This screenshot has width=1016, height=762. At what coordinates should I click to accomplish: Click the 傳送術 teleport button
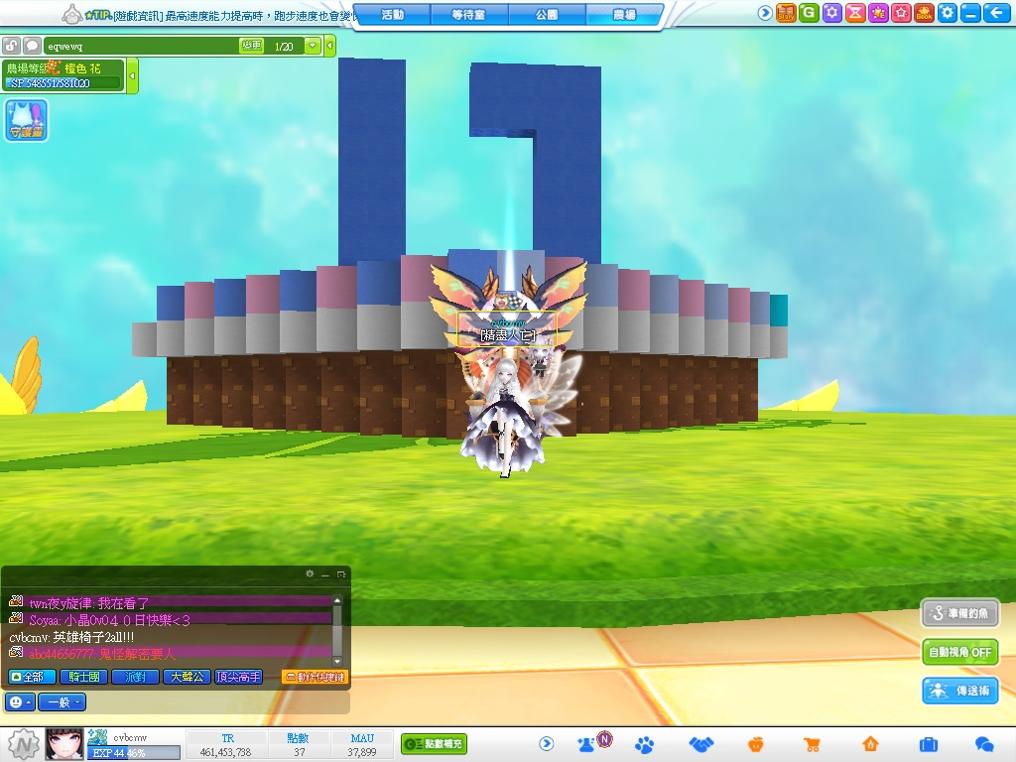pos(960,690)
